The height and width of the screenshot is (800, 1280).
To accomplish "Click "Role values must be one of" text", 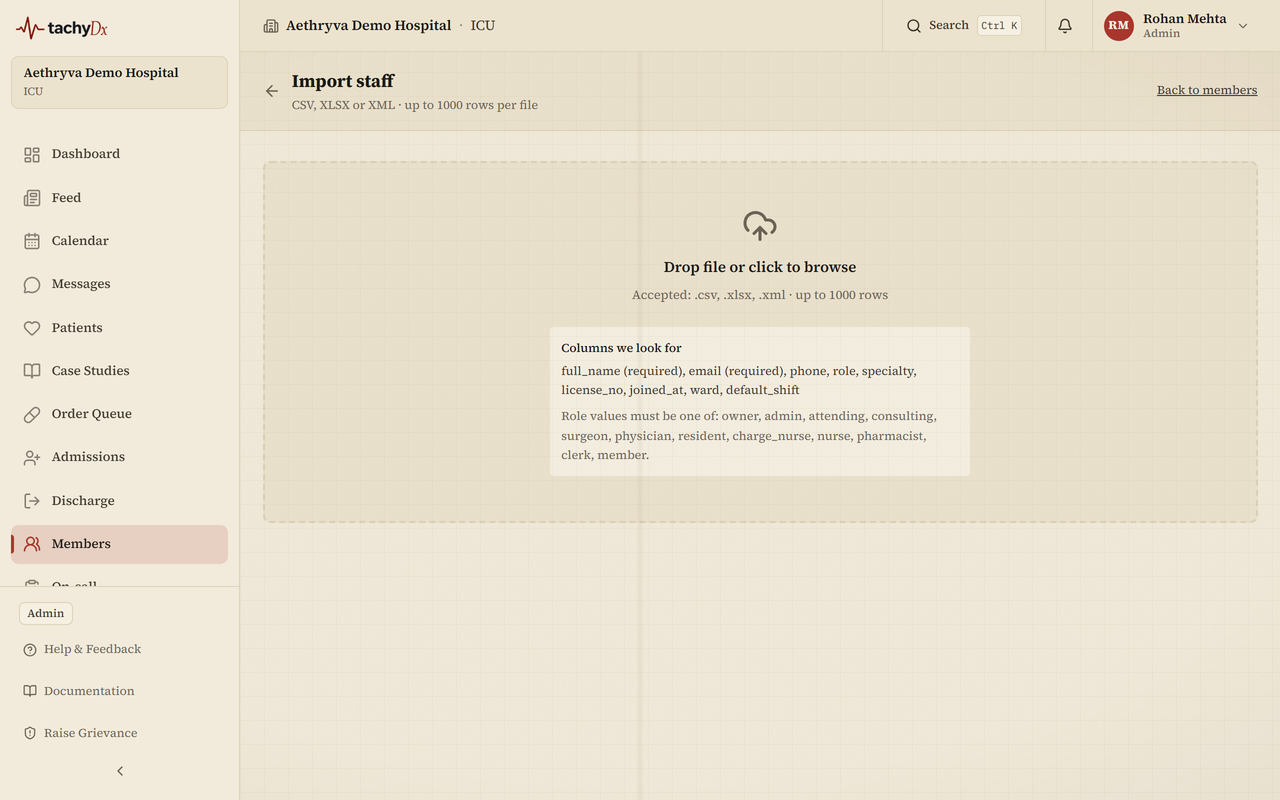I will tap(639, 416).
